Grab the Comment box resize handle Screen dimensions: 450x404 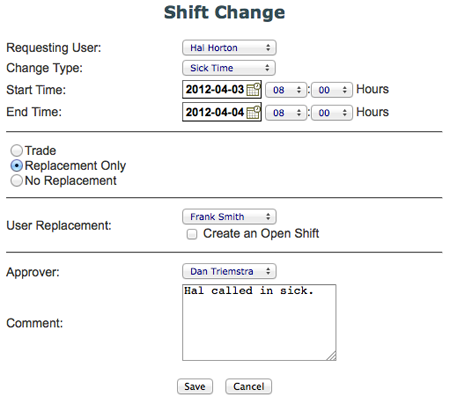(x=332, y=356)
